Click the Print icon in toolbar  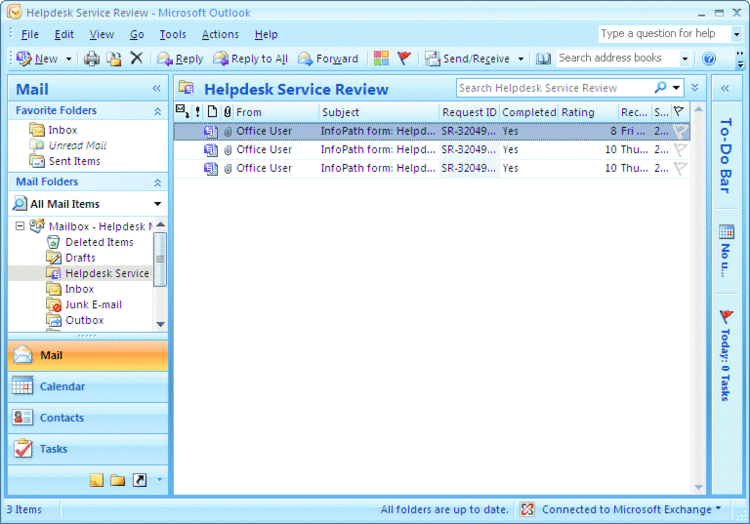click(91, 59)
